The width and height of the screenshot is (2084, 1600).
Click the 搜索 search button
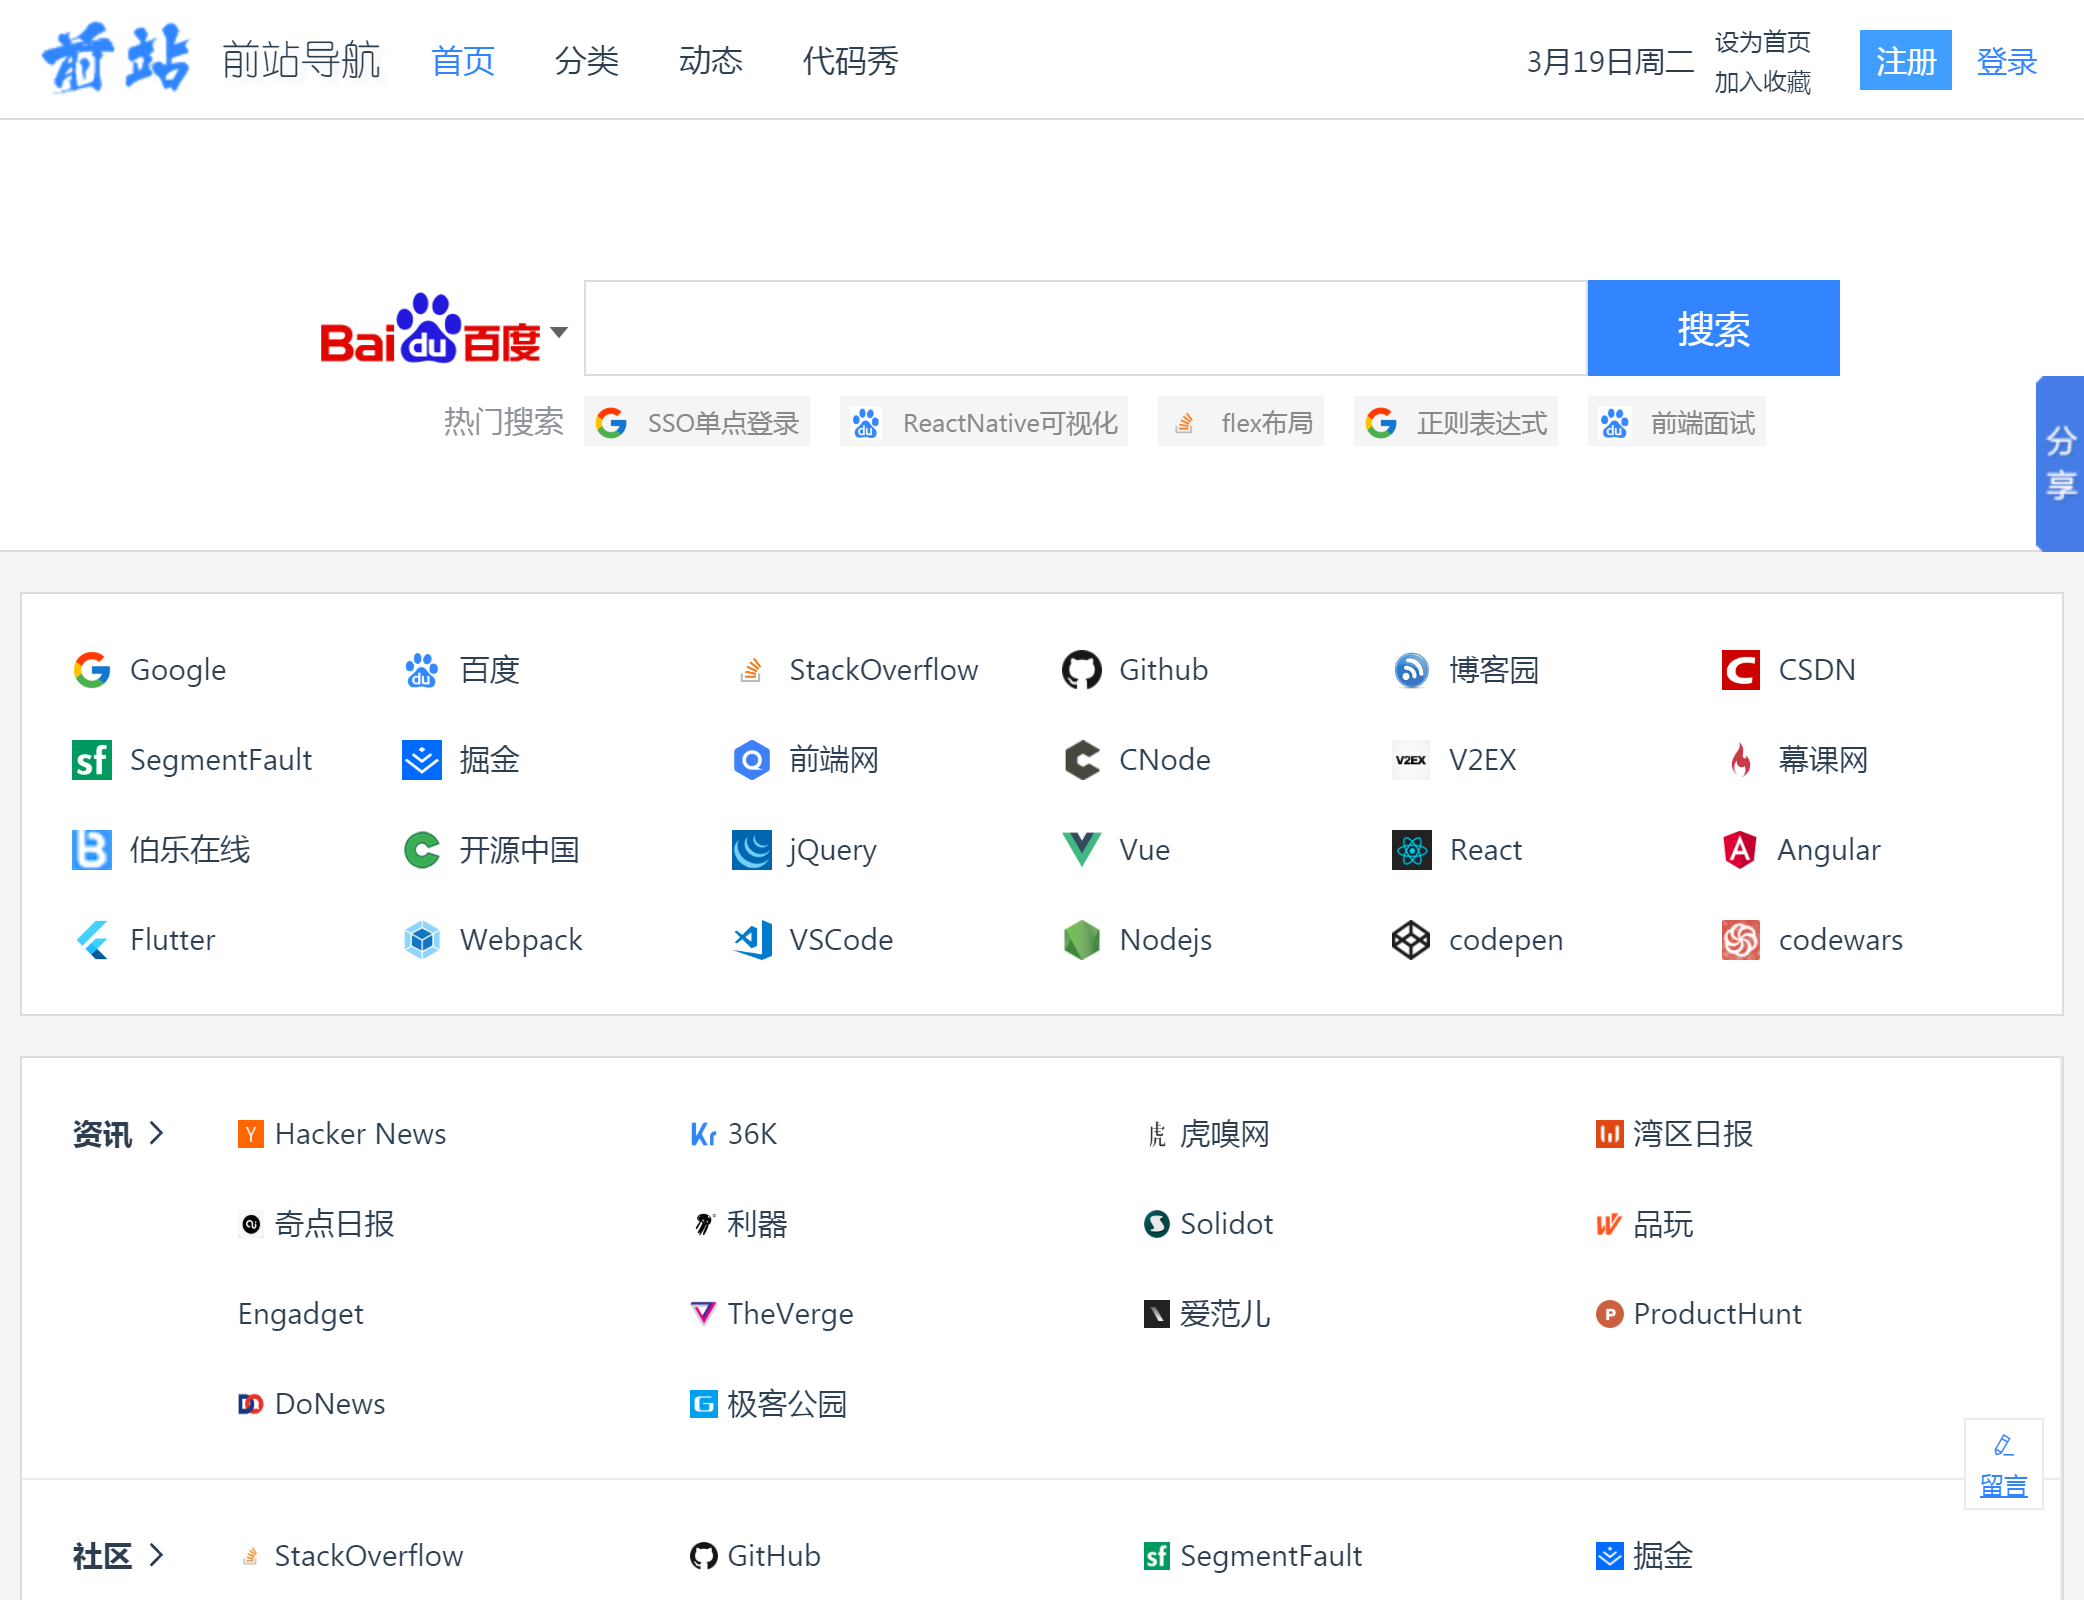tap(1712, 328)
